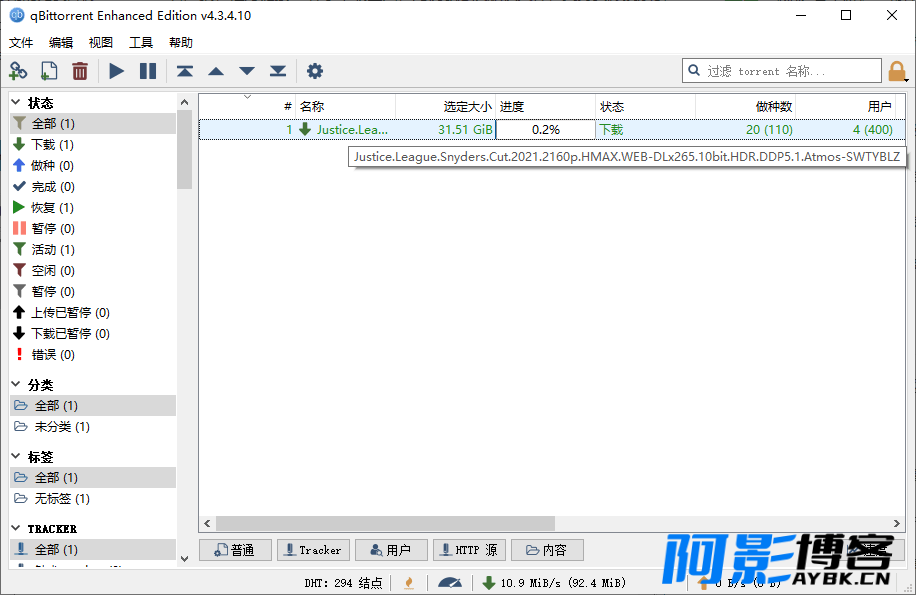Click the add torrent file icon

click(48, 71)
